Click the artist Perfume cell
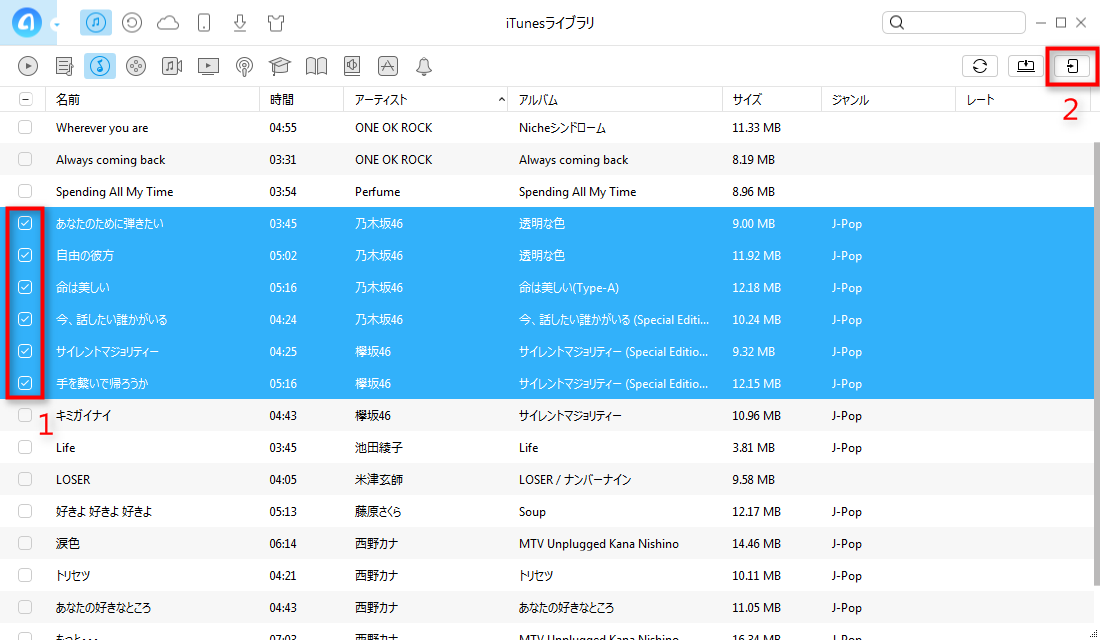The image size is (1100, 640). (x=377, y=192)
